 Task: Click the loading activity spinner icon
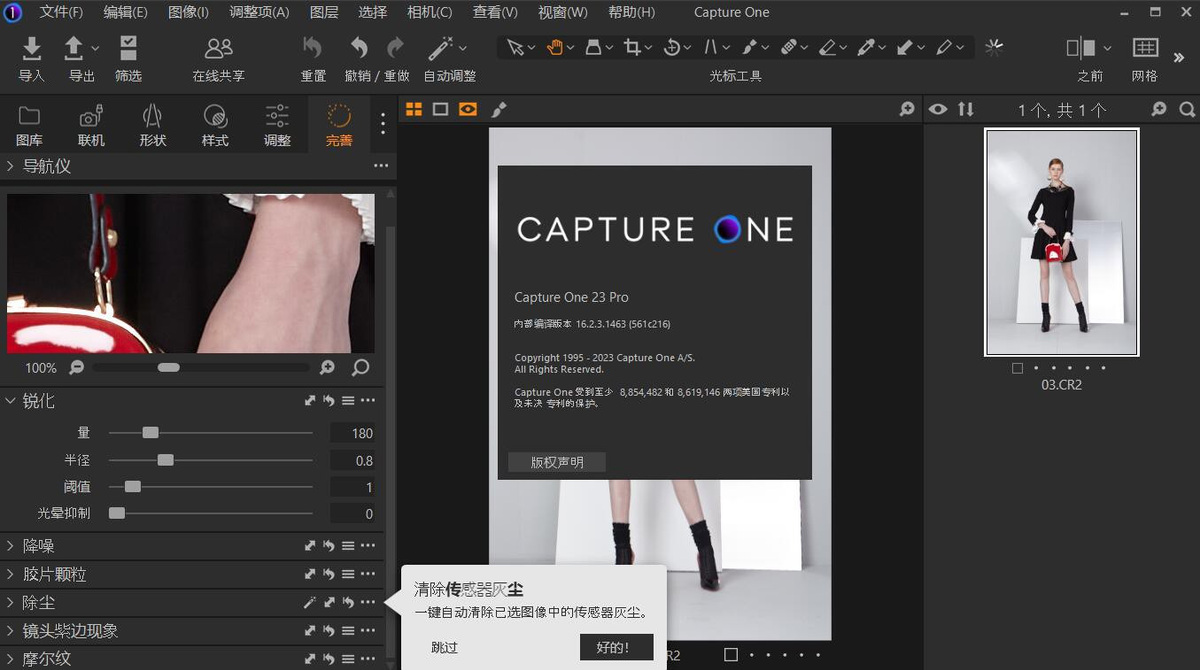click(x=994, y=47)
